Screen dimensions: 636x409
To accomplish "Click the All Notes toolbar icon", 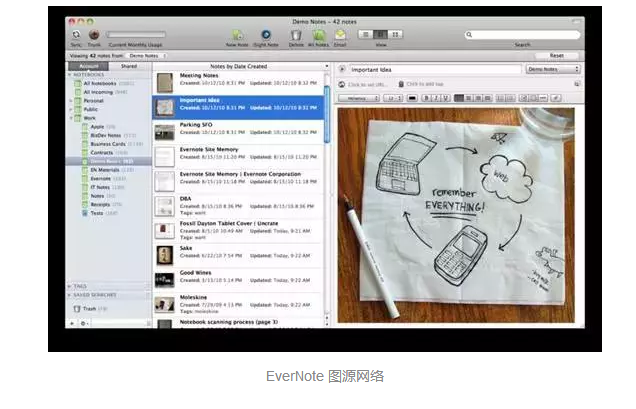I will [319, 35].
